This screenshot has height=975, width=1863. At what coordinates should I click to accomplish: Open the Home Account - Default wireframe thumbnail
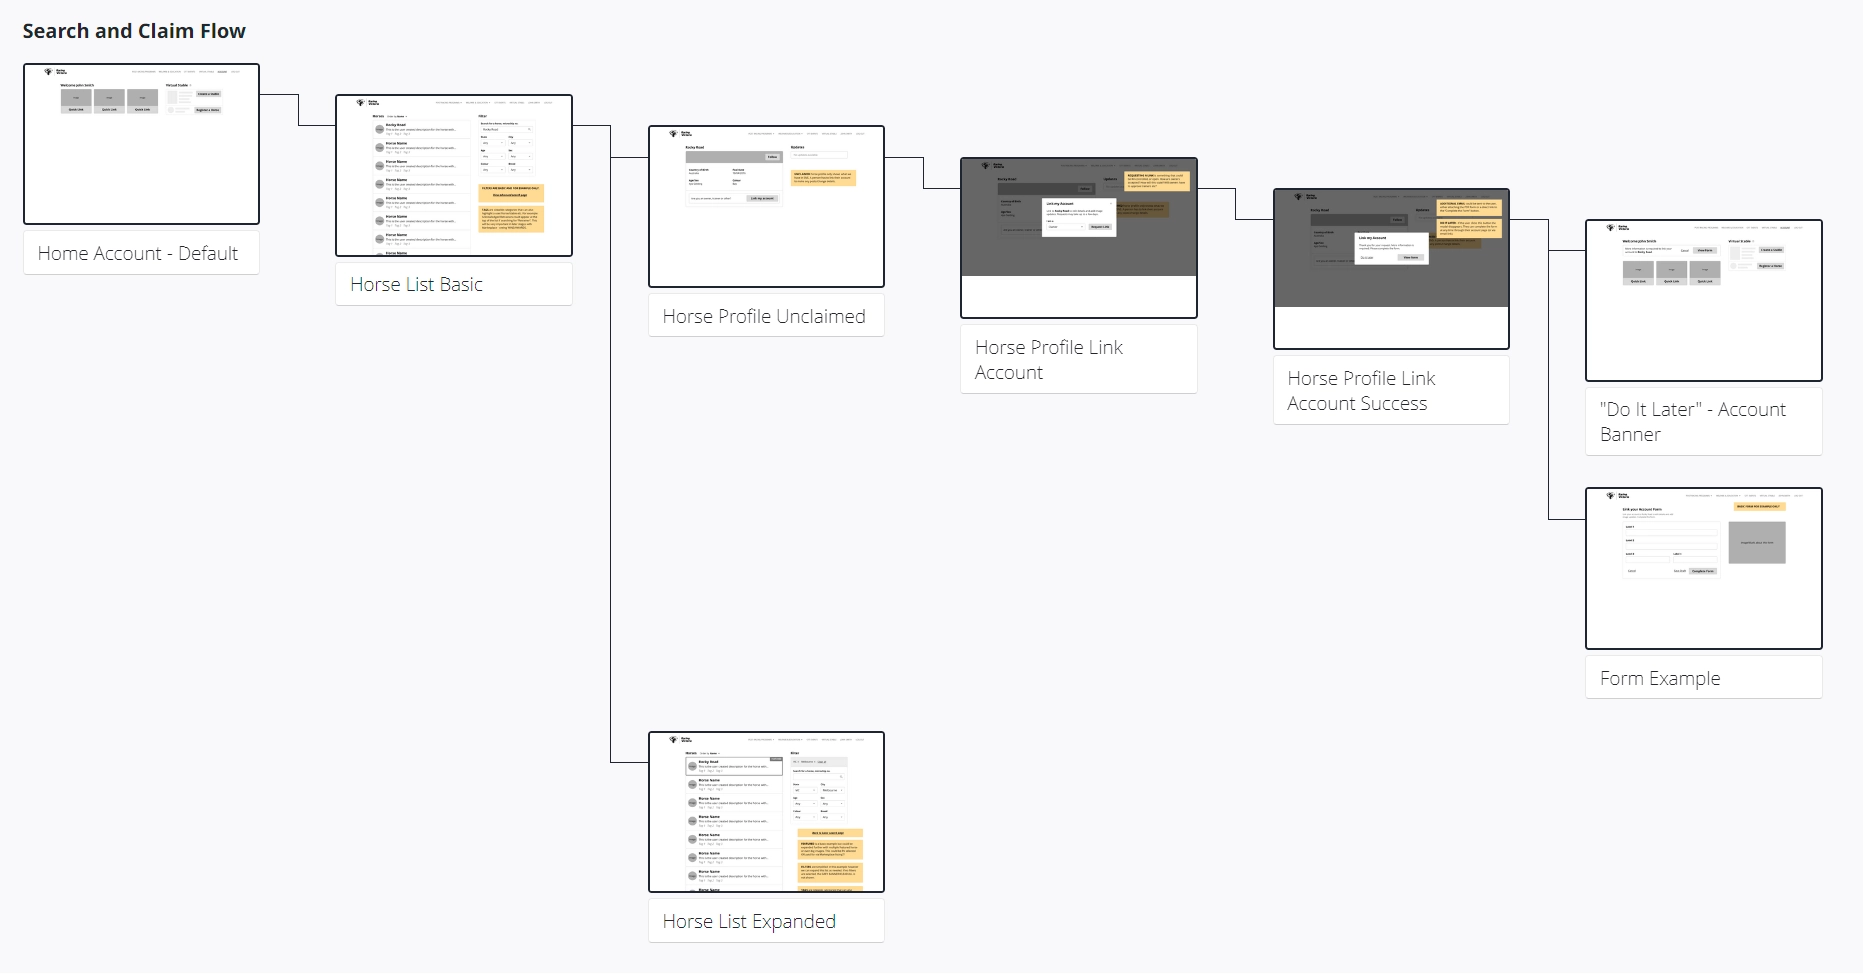[x=141, y=144]
